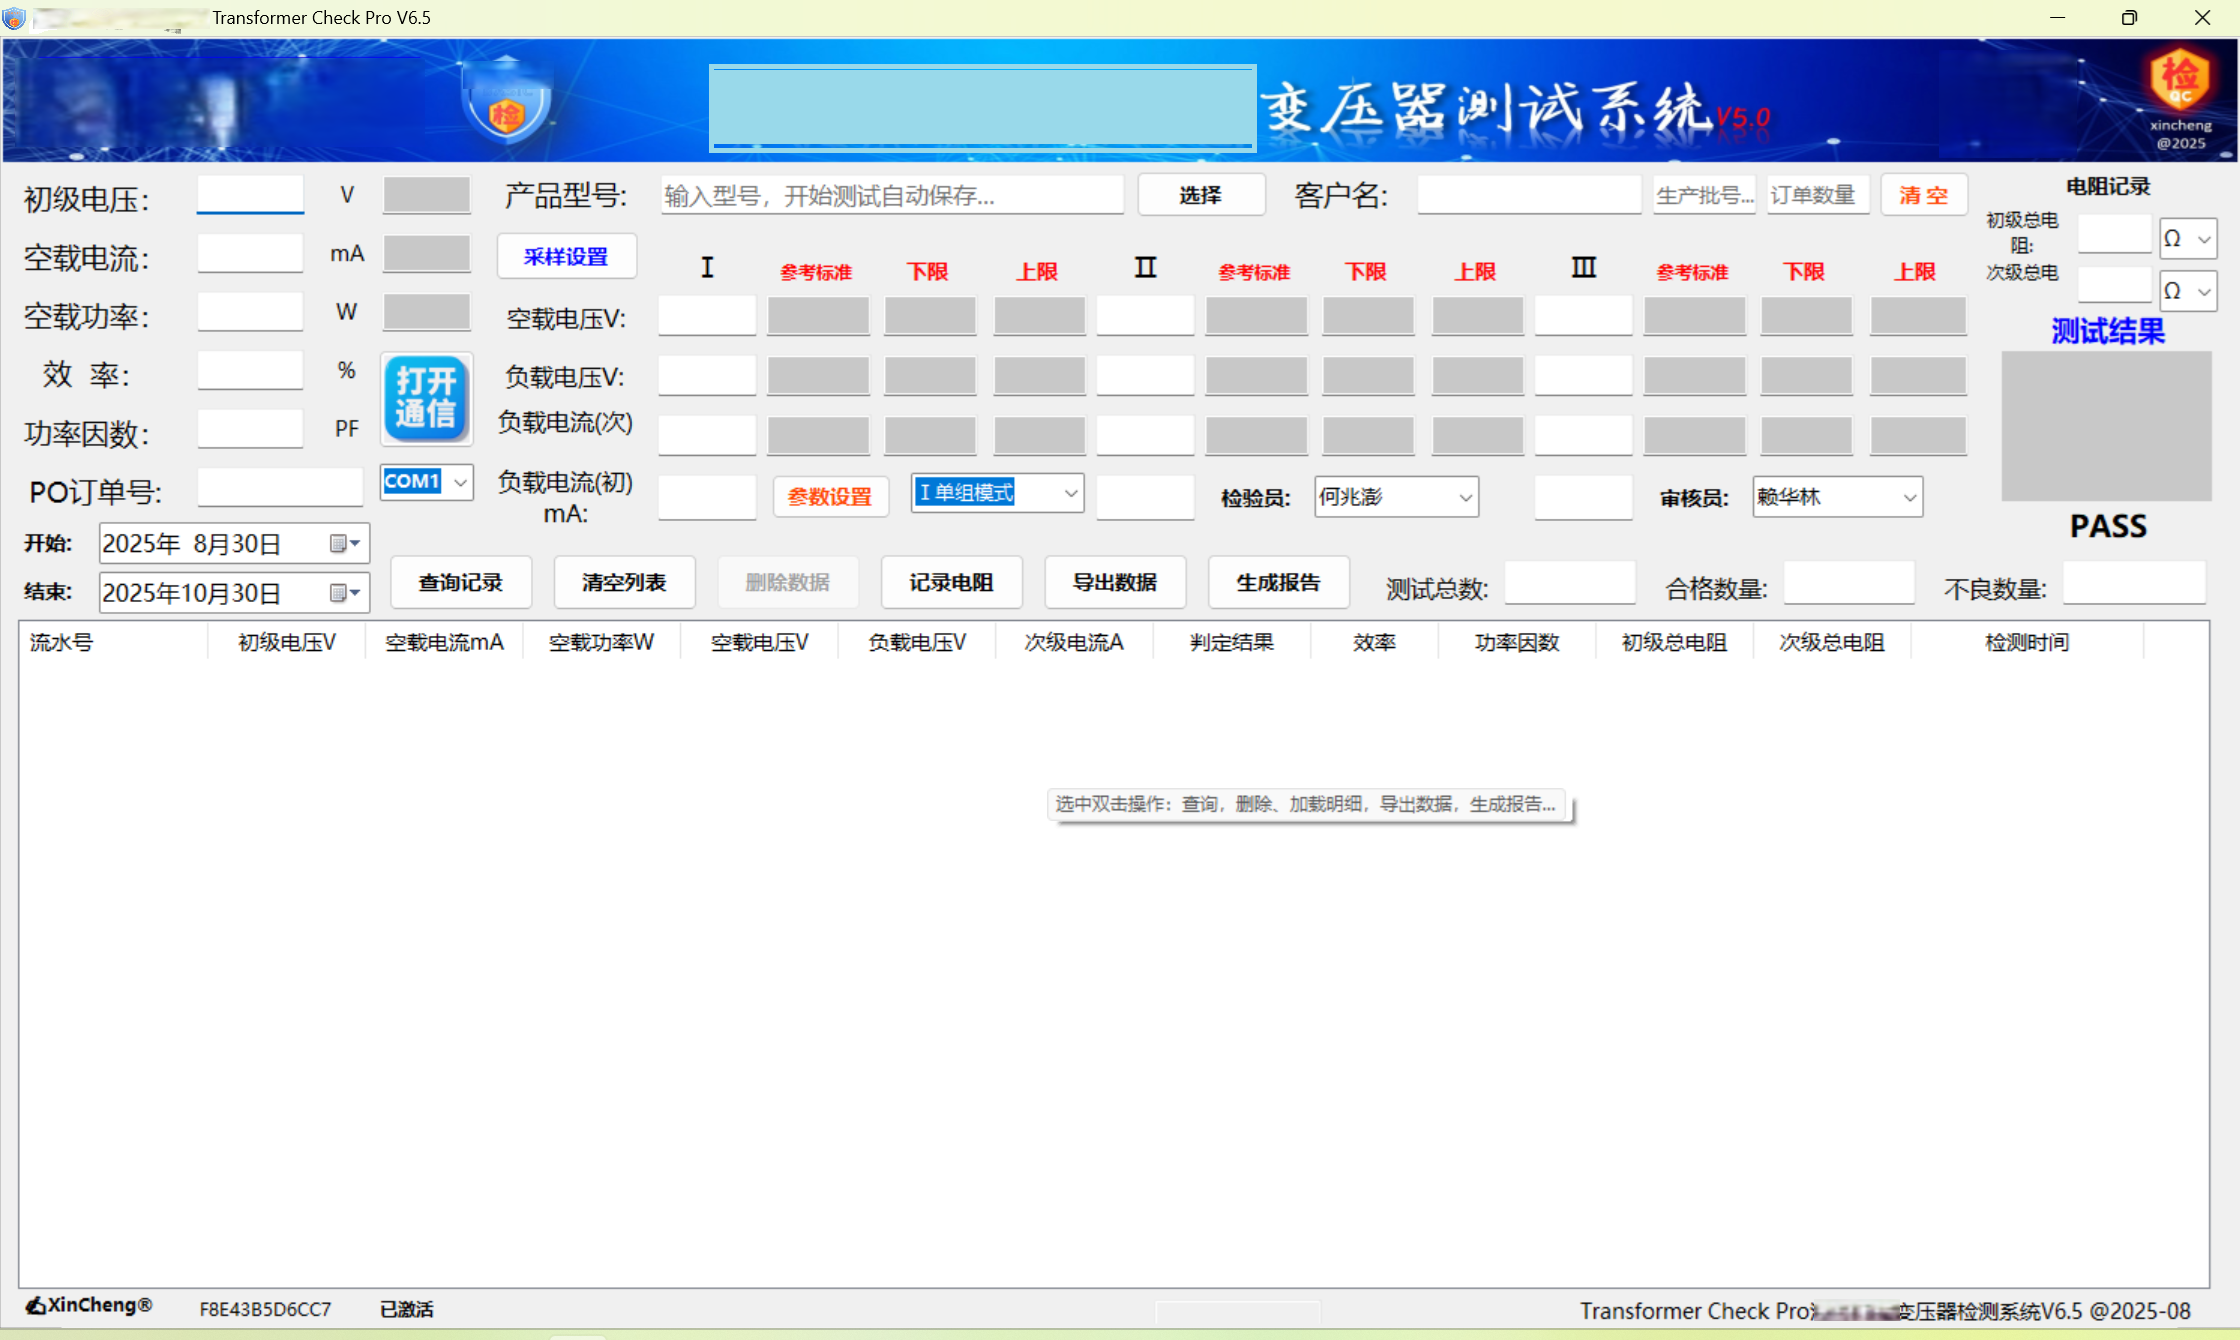Viewport: 2240px width, 1340px height.
Task: Change the primary resistance Ω unit dropdown
Action: 2203,239
